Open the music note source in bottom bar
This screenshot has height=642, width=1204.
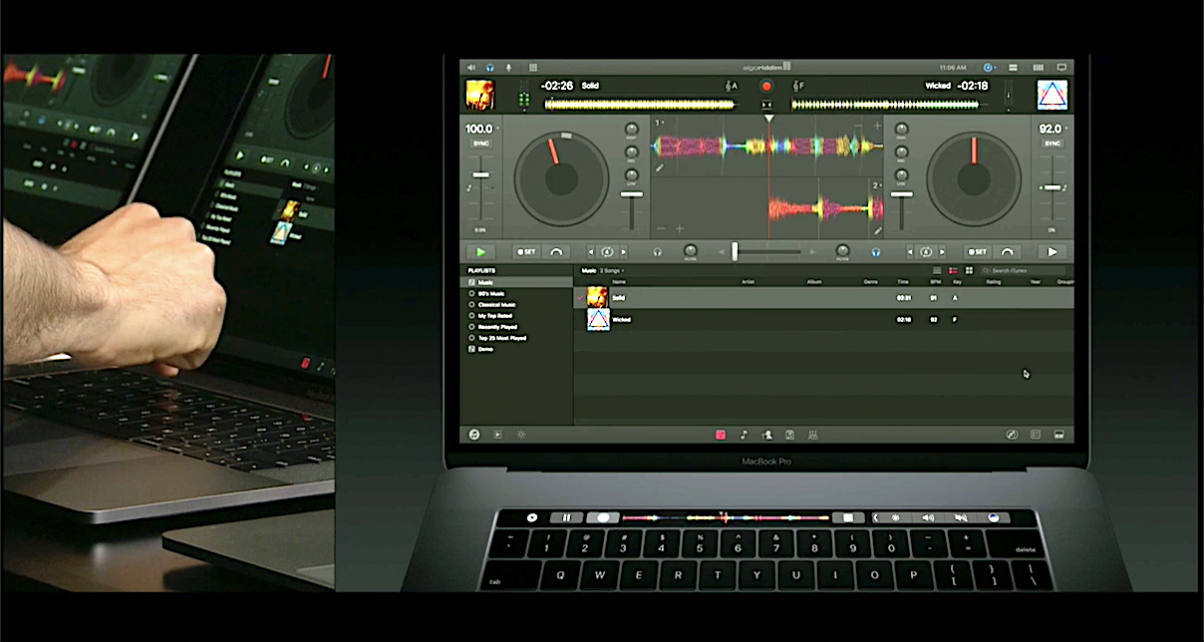(x=743, y=435)
